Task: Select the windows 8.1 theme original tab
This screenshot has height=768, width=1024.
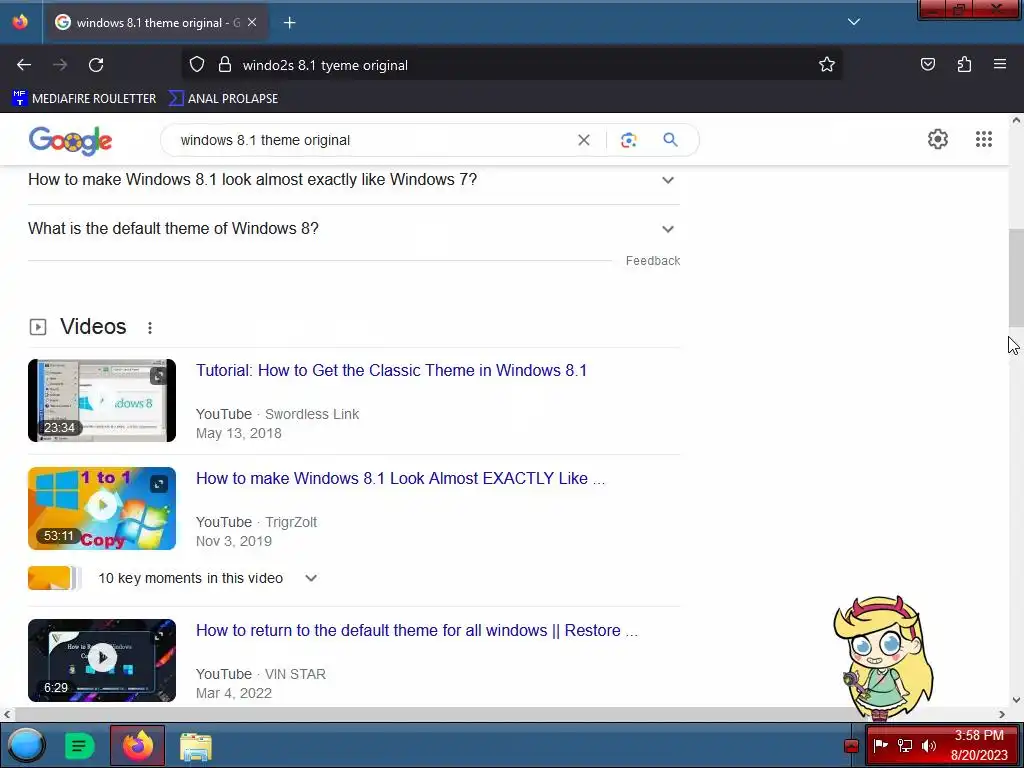Action: [155, 23]
